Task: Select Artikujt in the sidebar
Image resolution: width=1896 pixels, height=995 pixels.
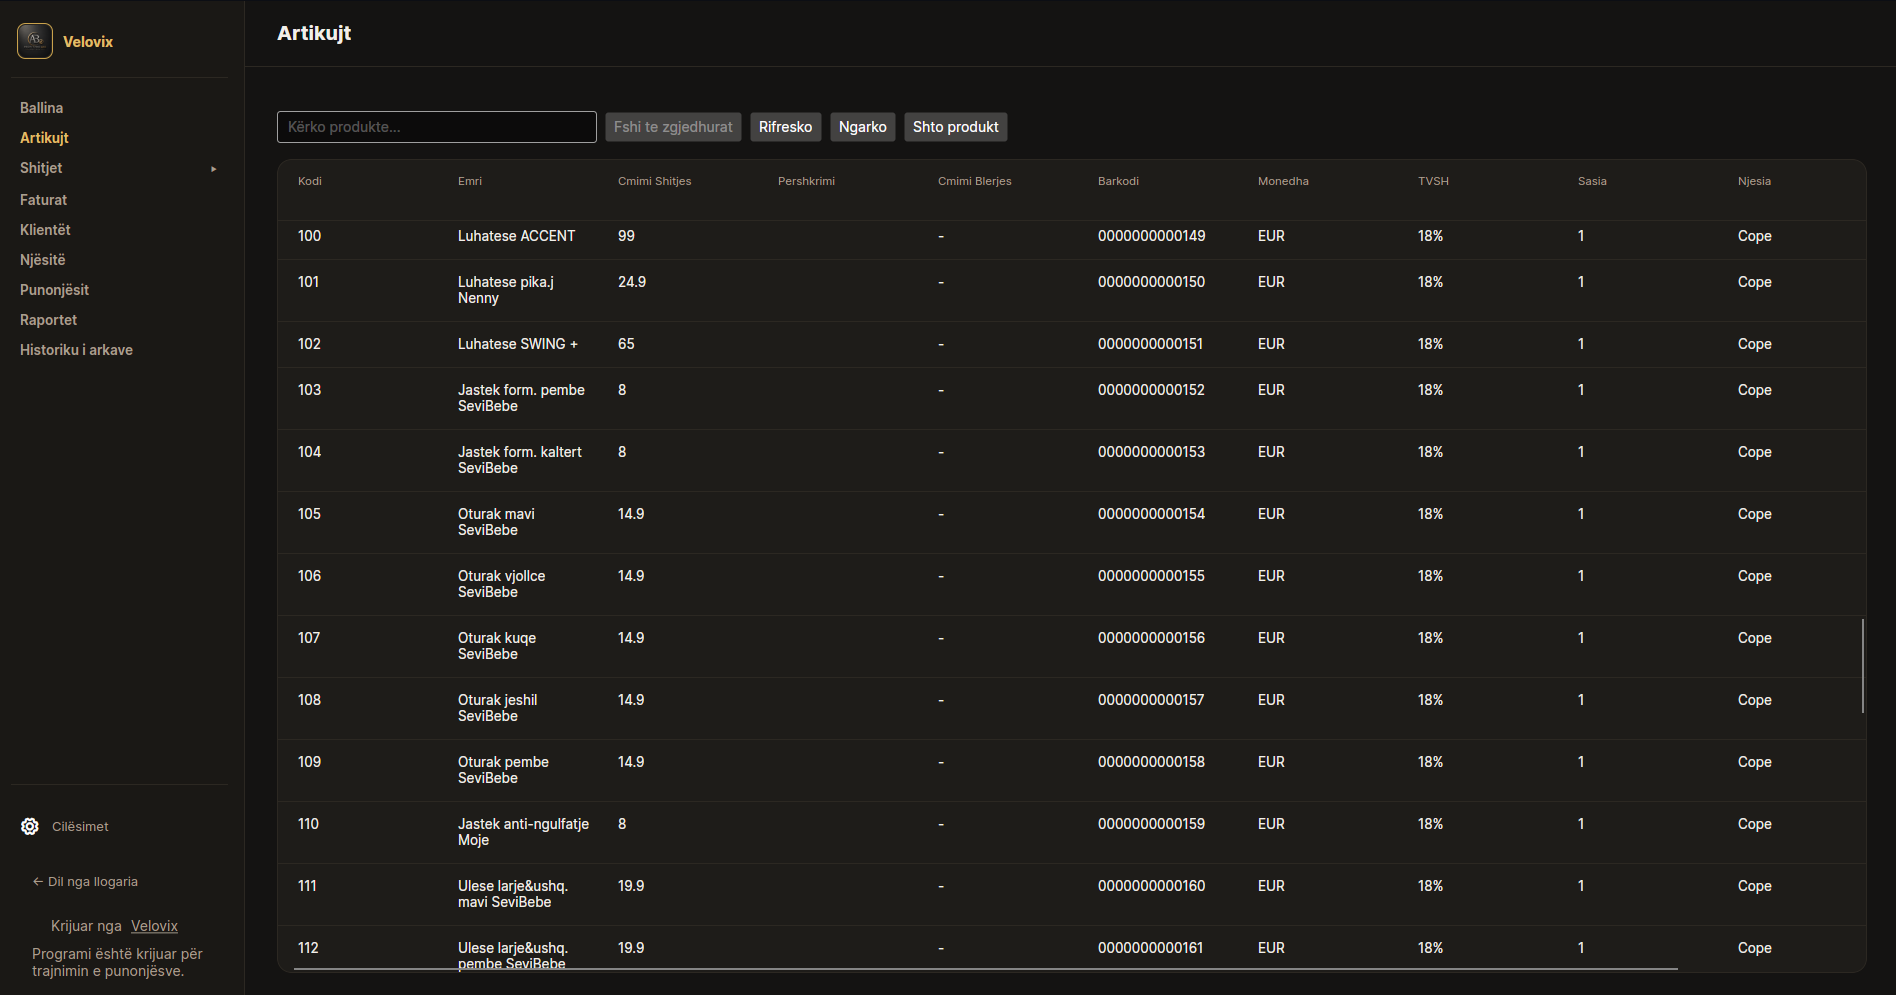Action: tap(44, 138)
